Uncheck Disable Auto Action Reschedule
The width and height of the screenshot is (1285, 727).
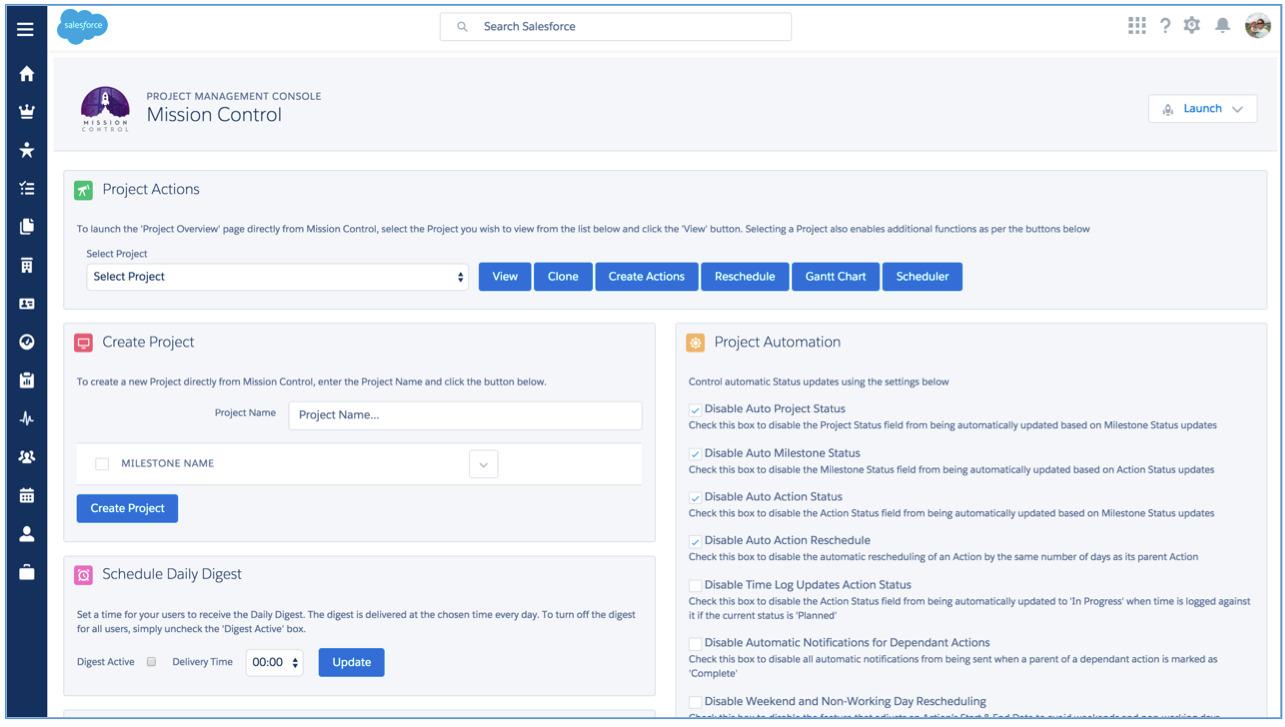695,541
